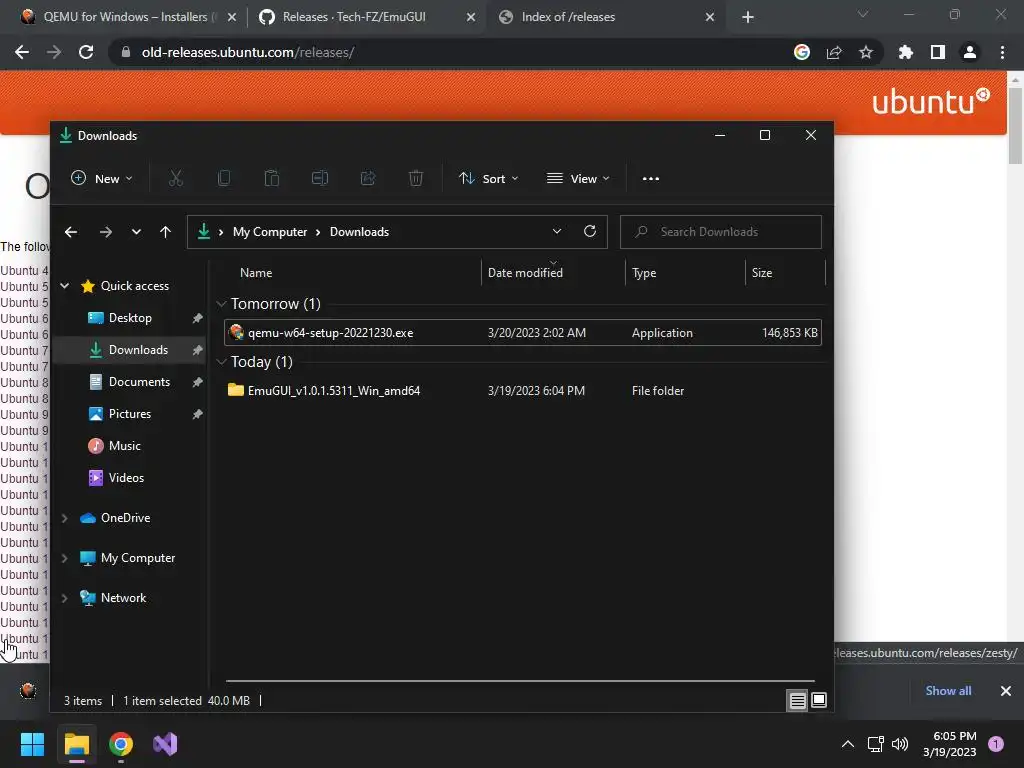Click the Search Downloads field
Viewport: 1024px width, 768px height.
point(720,232)
